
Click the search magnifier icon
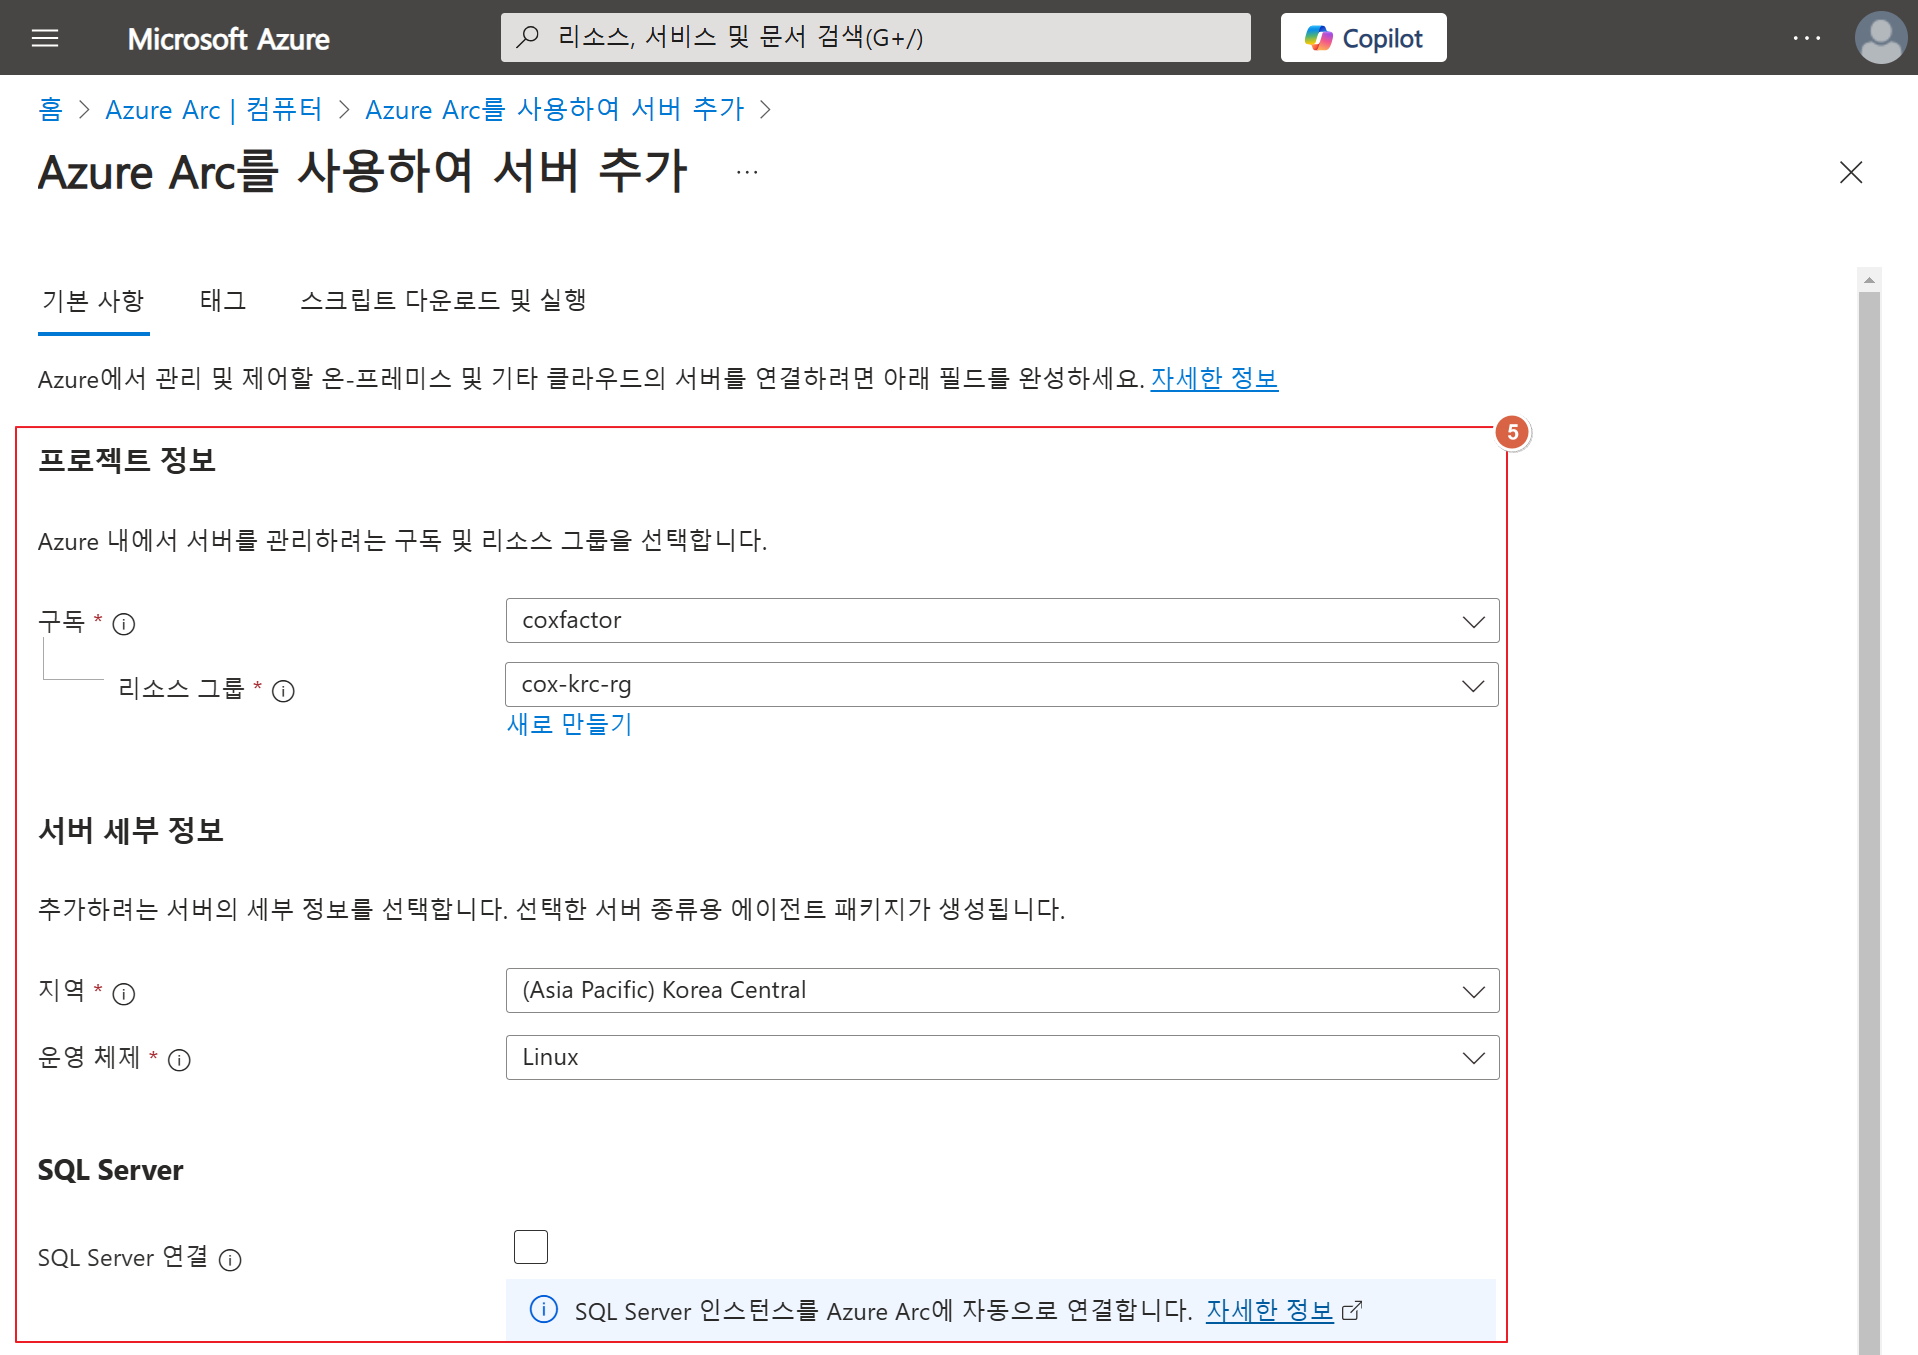528,37
